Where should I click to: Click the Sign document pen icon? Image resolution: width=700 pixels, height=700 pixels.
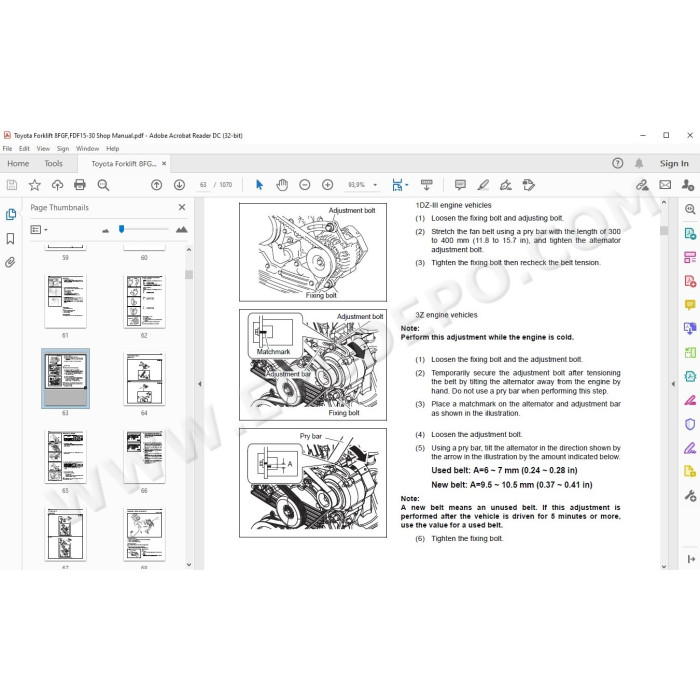[x=506, y=185]
